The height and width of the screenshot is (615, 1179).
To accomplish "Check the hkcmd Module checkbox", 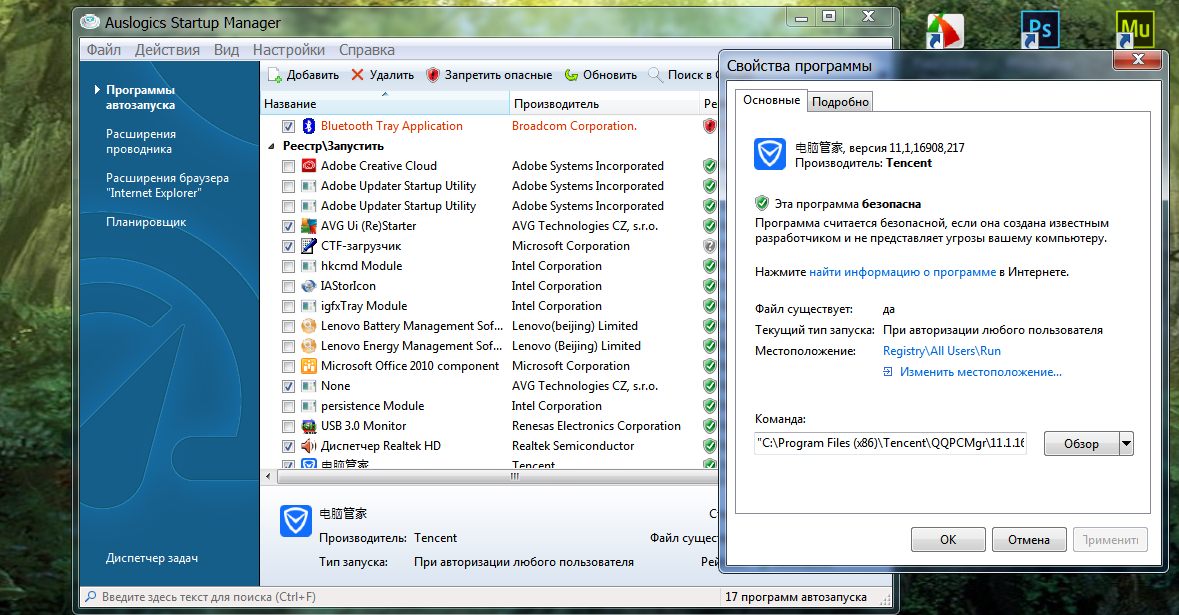I will tap(288, 266).
